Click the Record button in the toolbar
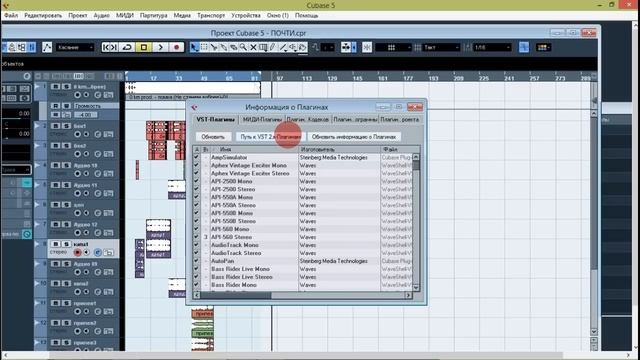The image size is (640, 360). 177,47
